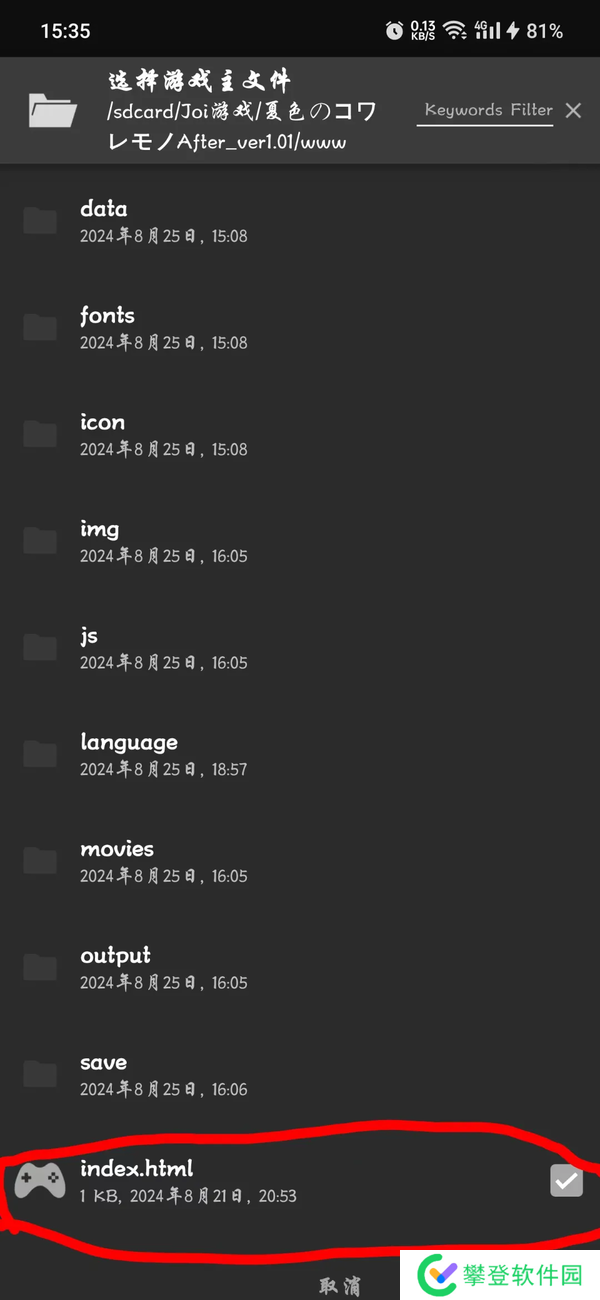The width and height of the screenshot is (600, 1300).
Task: Click the movies folder icon
Action: (40, 860)
